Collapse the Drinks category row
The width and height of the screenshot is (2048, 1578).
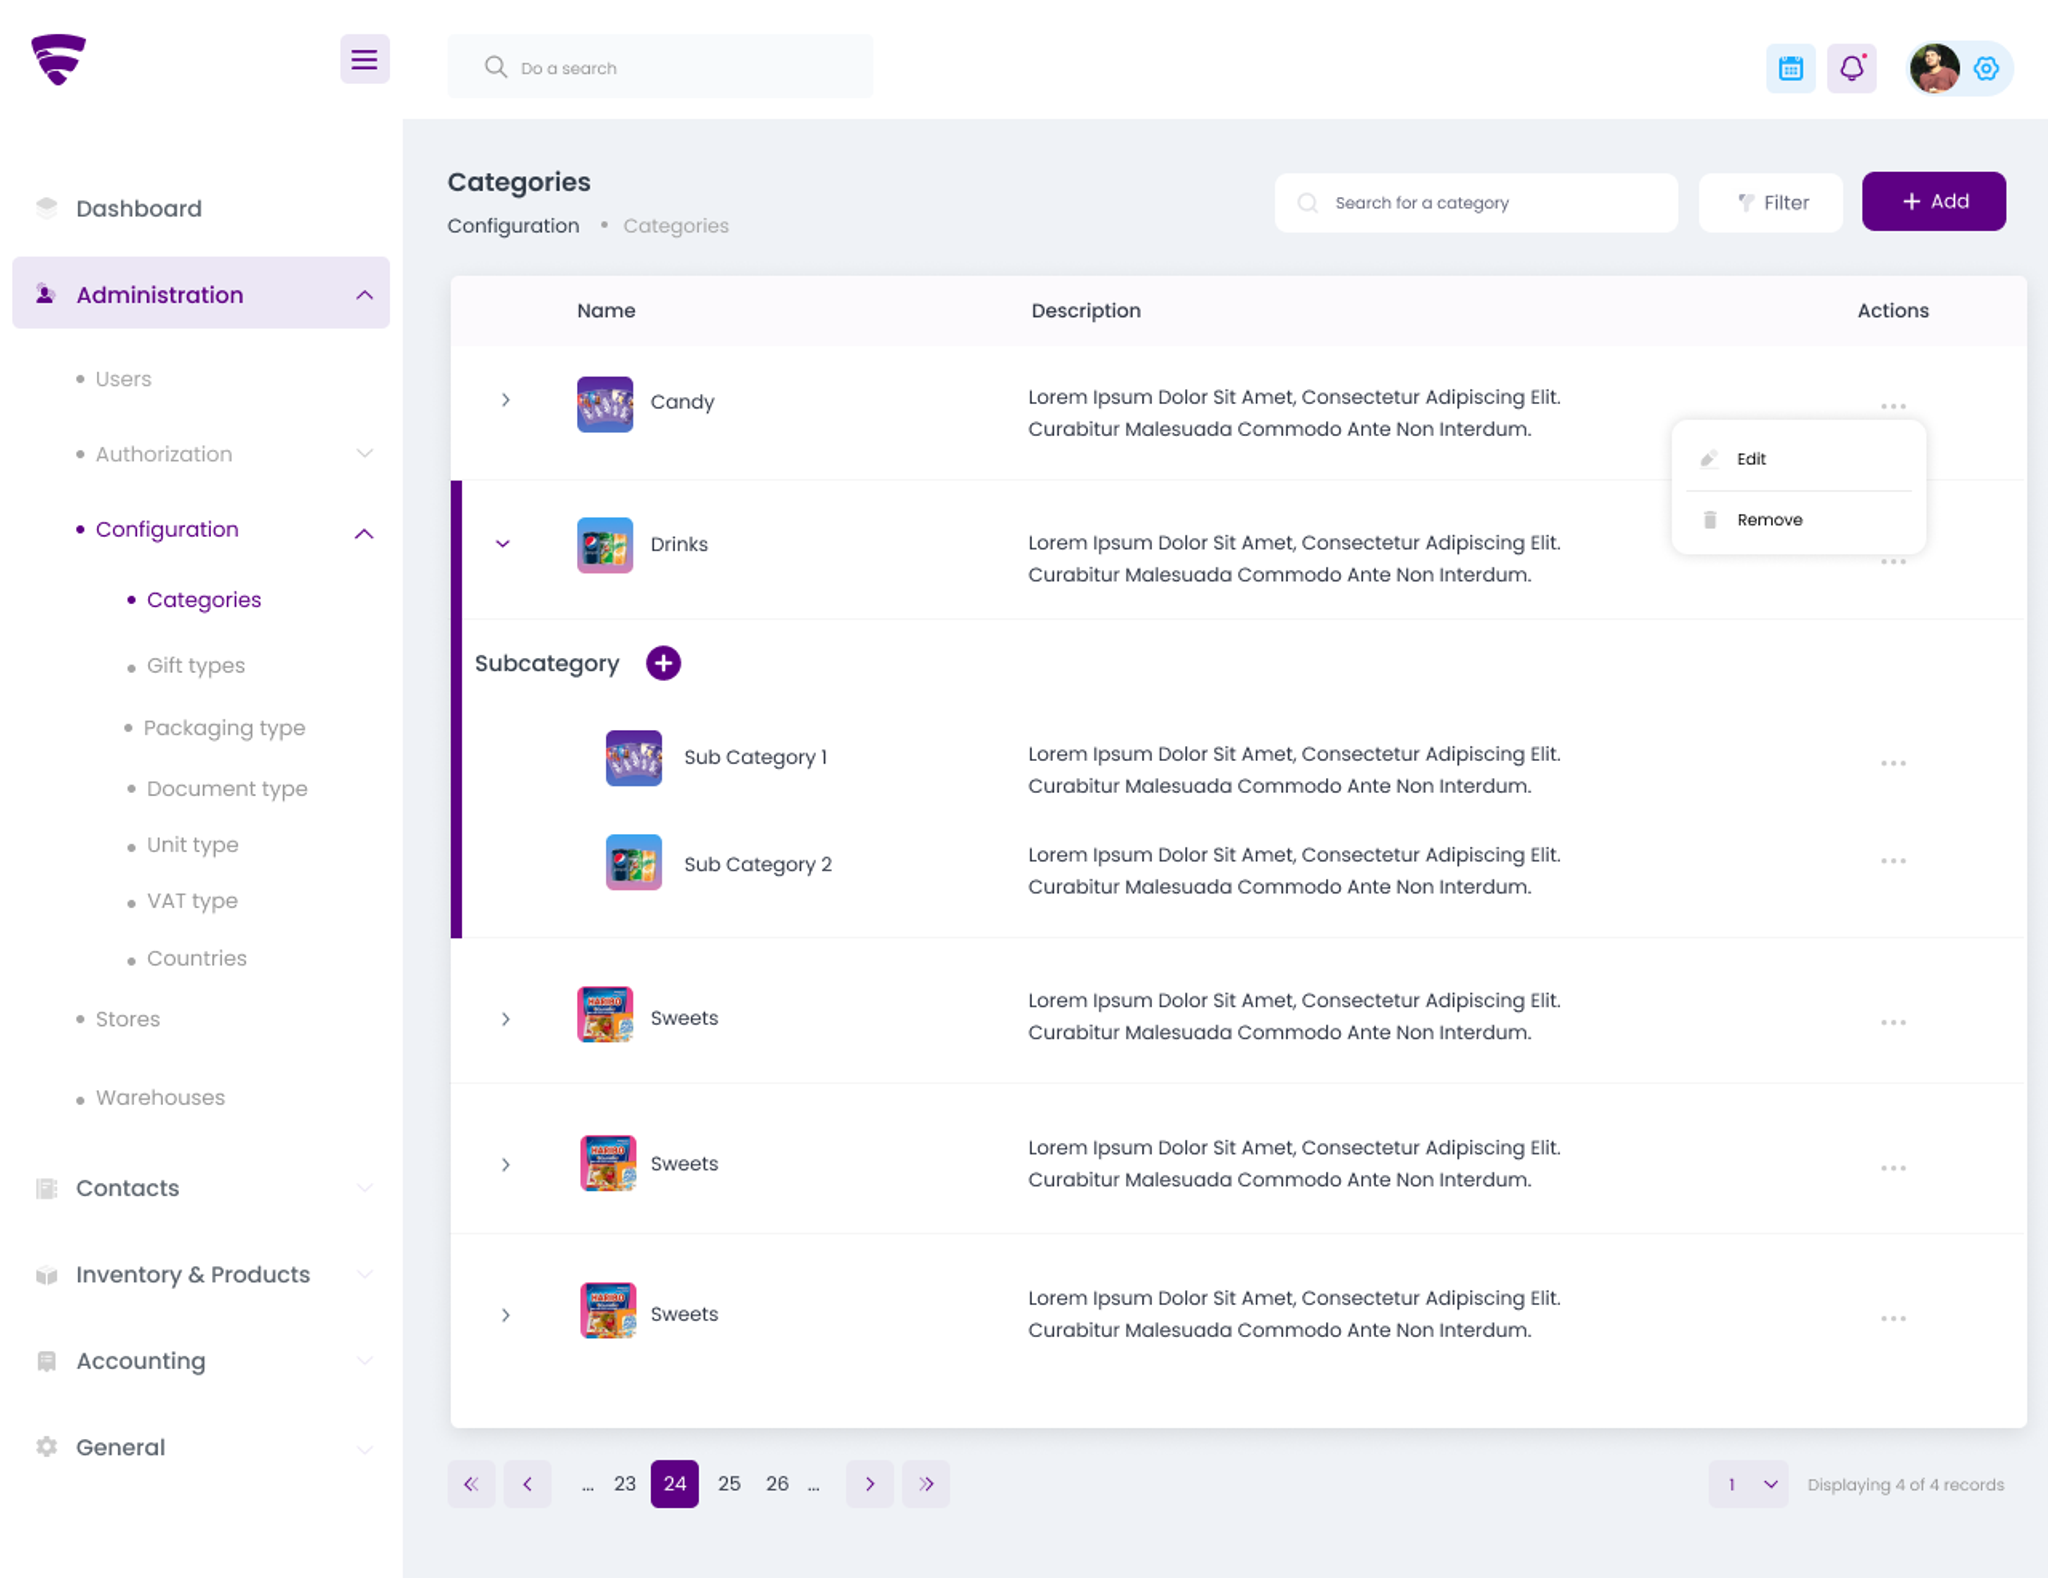[x=503, y=544]
